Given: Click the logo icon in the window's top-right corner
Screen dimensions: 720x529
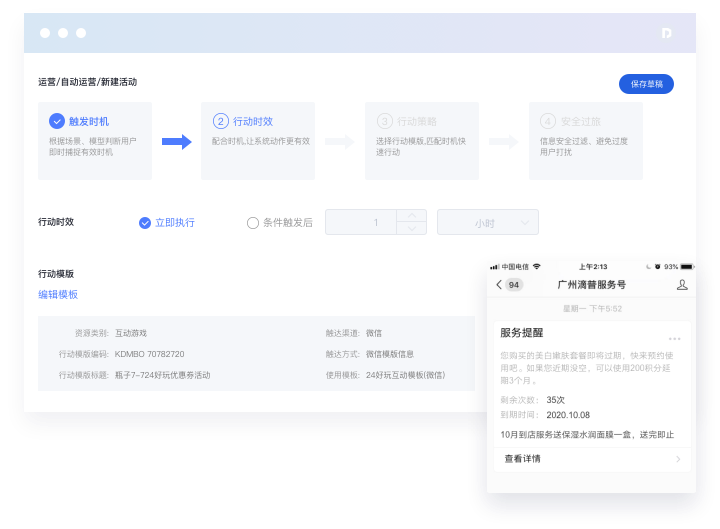Looking at the screenshot, I should coord(666,33).
